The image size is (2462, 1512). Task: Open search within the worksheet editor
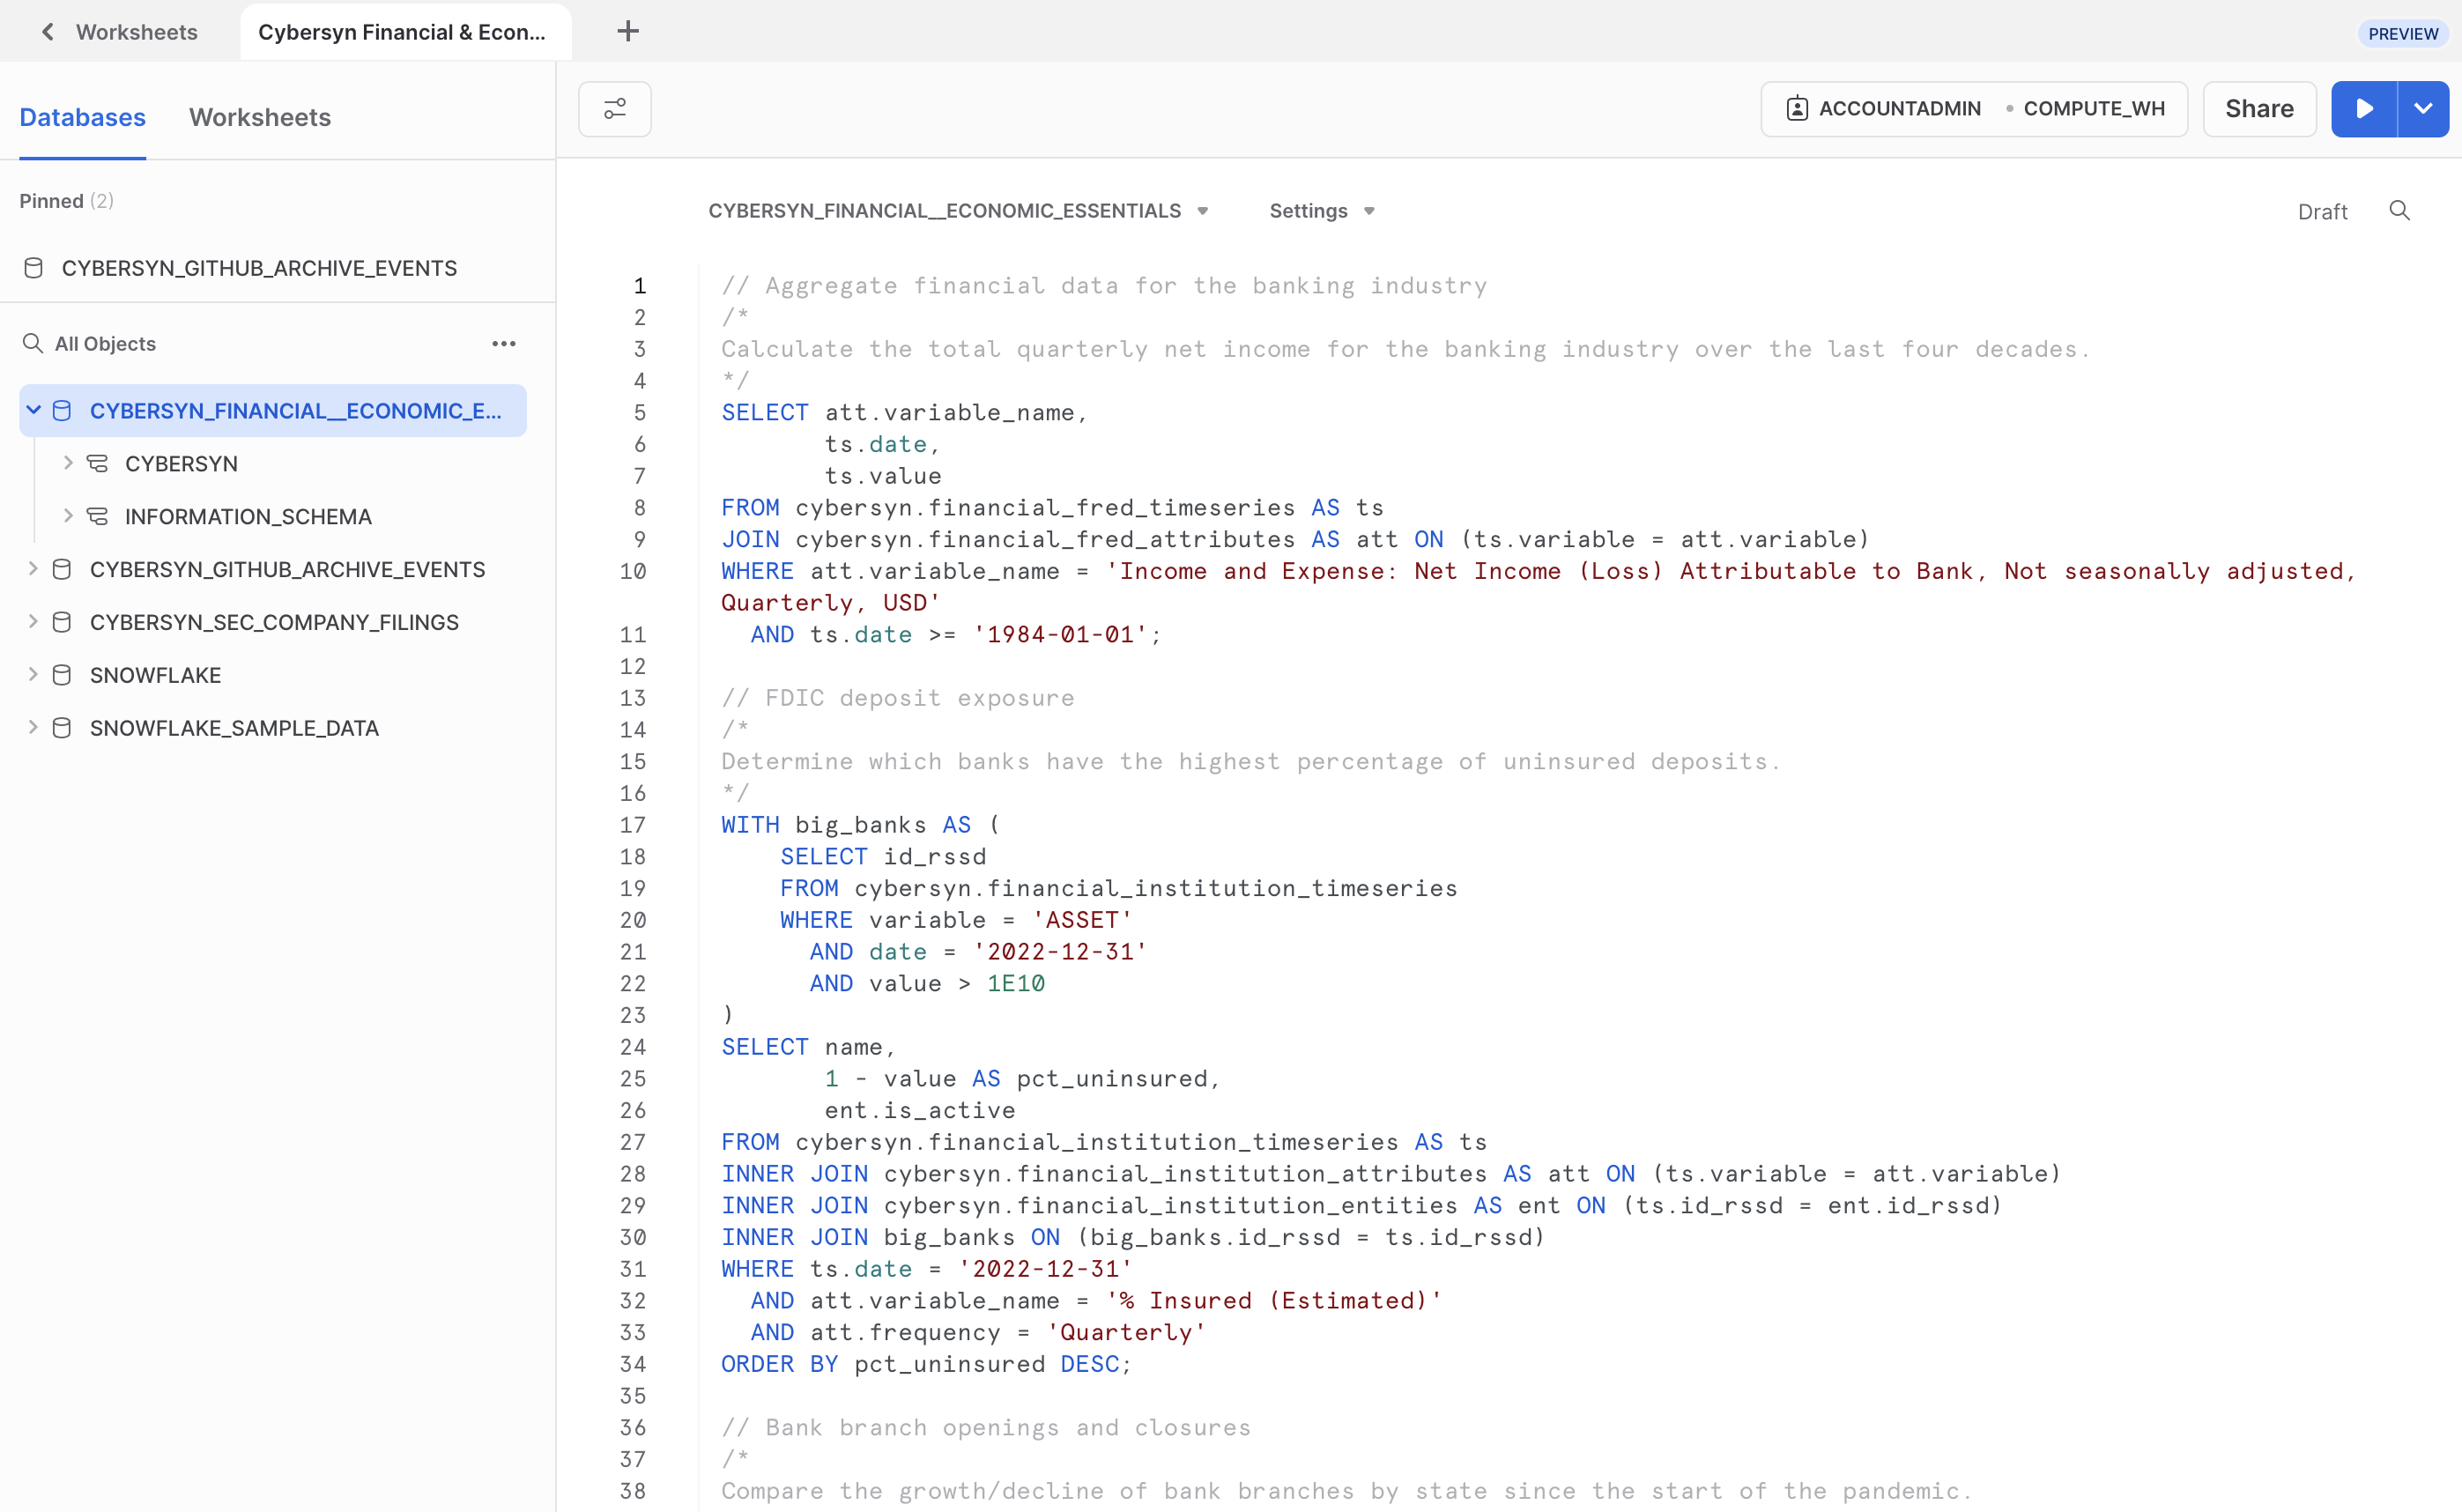(2400, 210)
